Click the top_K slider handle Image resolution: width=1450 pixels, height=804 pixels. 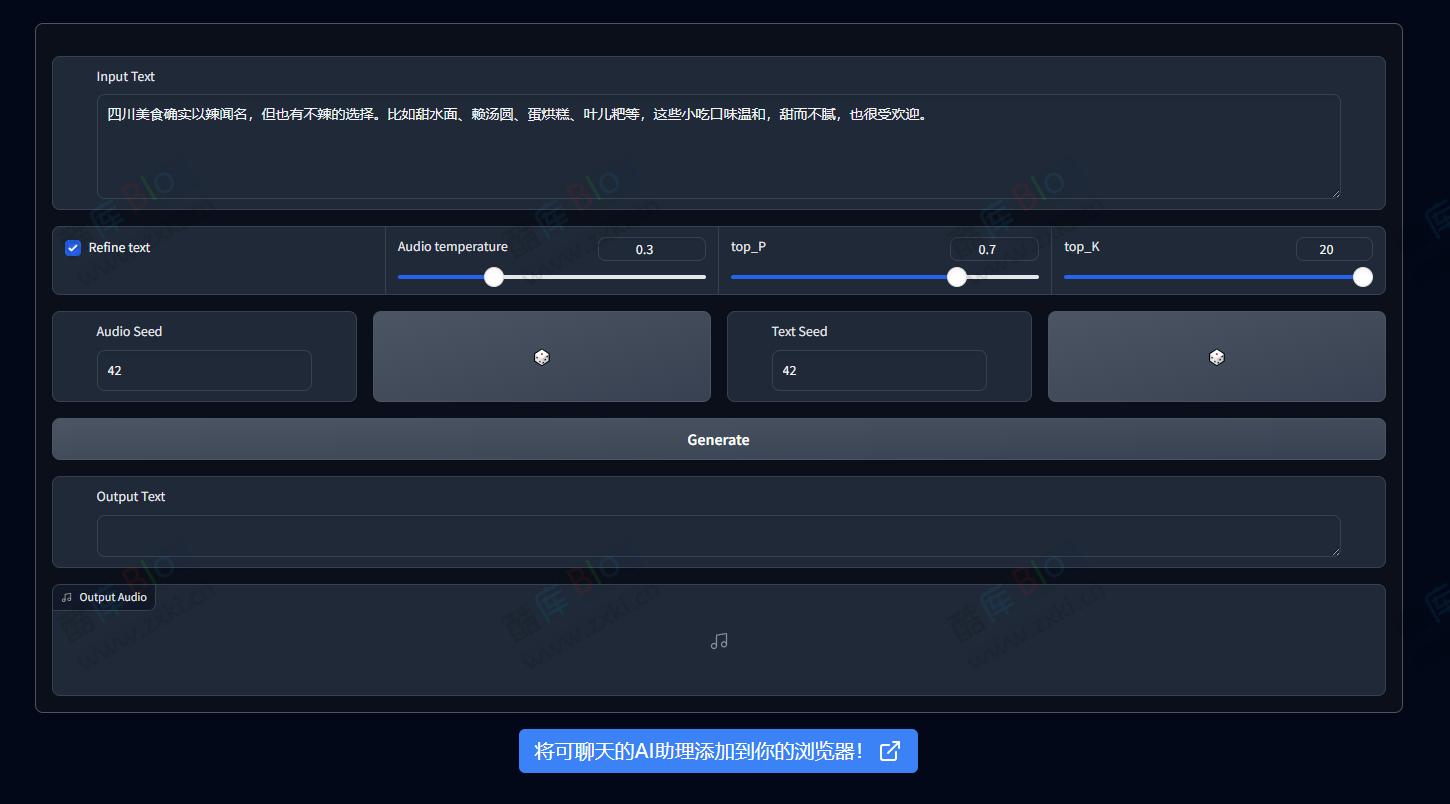coord(1362,277)
